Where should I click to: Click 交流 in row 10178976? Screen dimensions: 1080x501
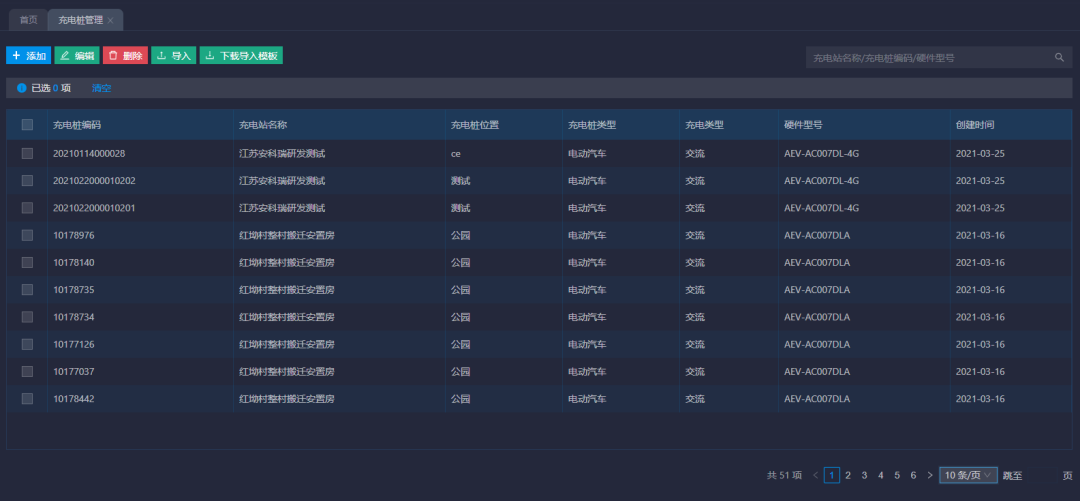pos(695,235)
